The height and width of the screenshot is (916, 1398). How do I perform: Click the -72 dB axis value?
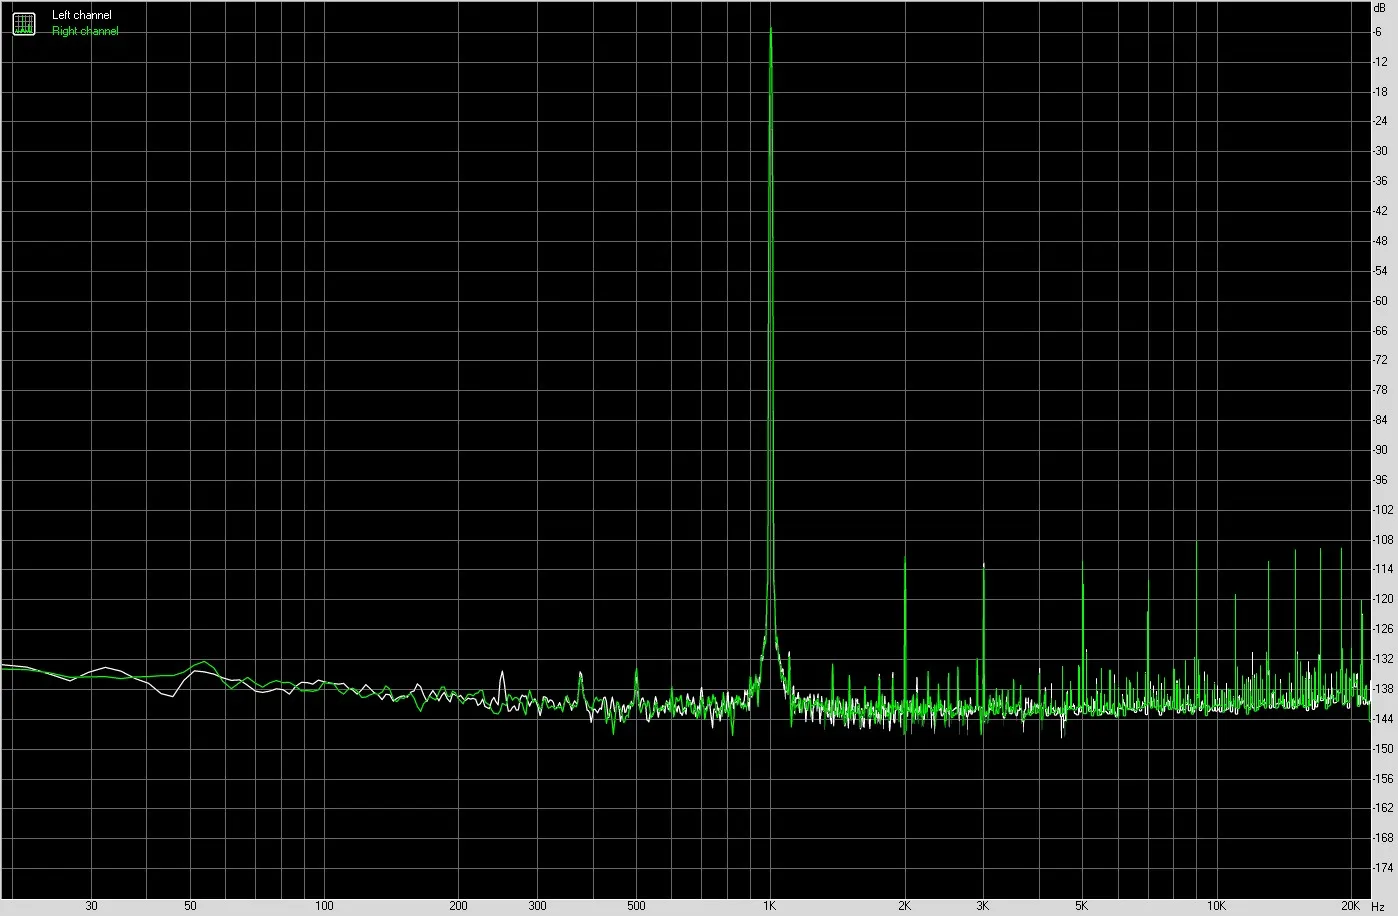pyautogui.click(x=1380, y=360)
